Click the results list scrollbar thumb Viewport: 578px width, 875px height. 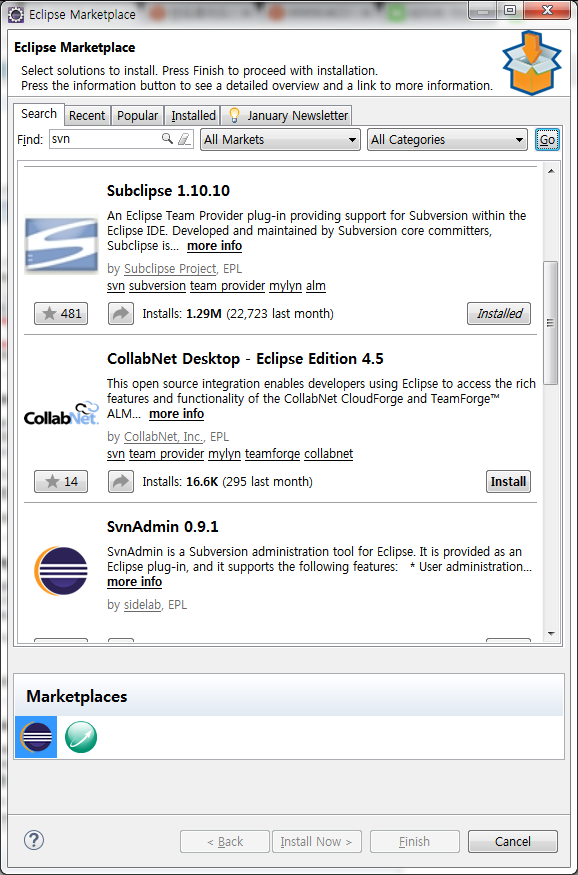click(551, 323)
